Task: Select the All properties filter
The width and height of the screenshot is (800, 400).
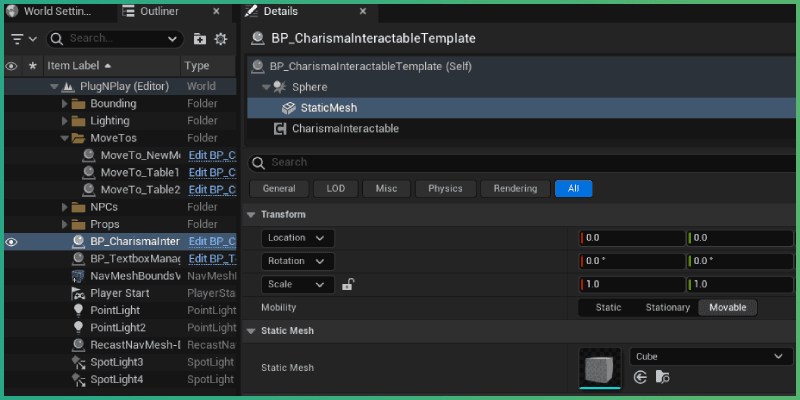Action: (573, 189)
